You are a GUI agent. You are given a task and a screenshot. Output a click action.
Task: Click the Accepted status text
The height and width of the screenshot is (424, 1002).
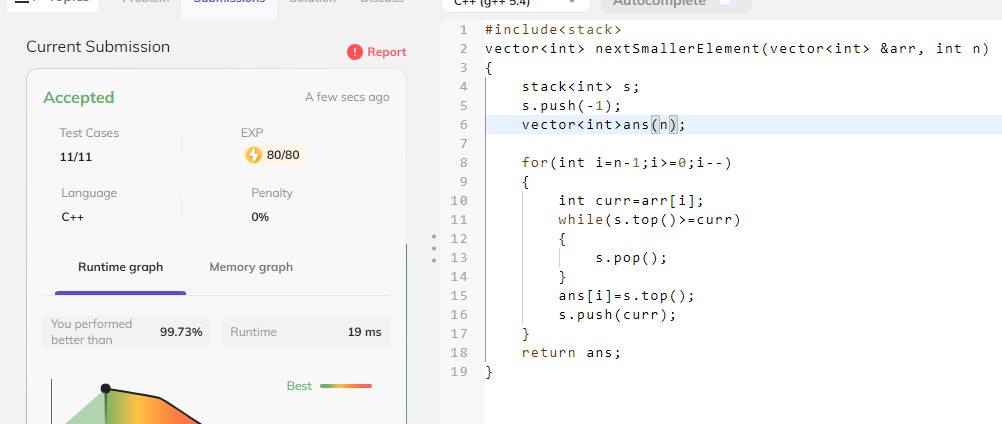(x=79, y=98)
